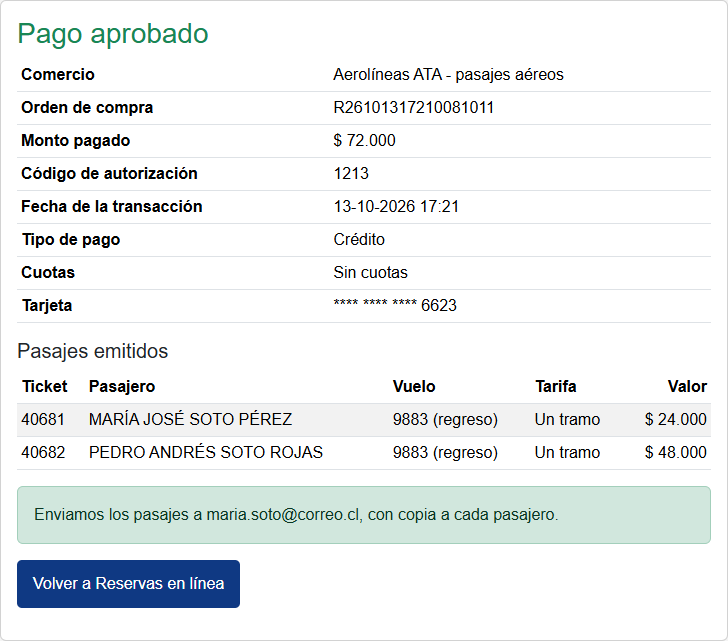Click the Valor column header
Screen dimensions: 728x641
pyautogui.click(x=687, y=386)
